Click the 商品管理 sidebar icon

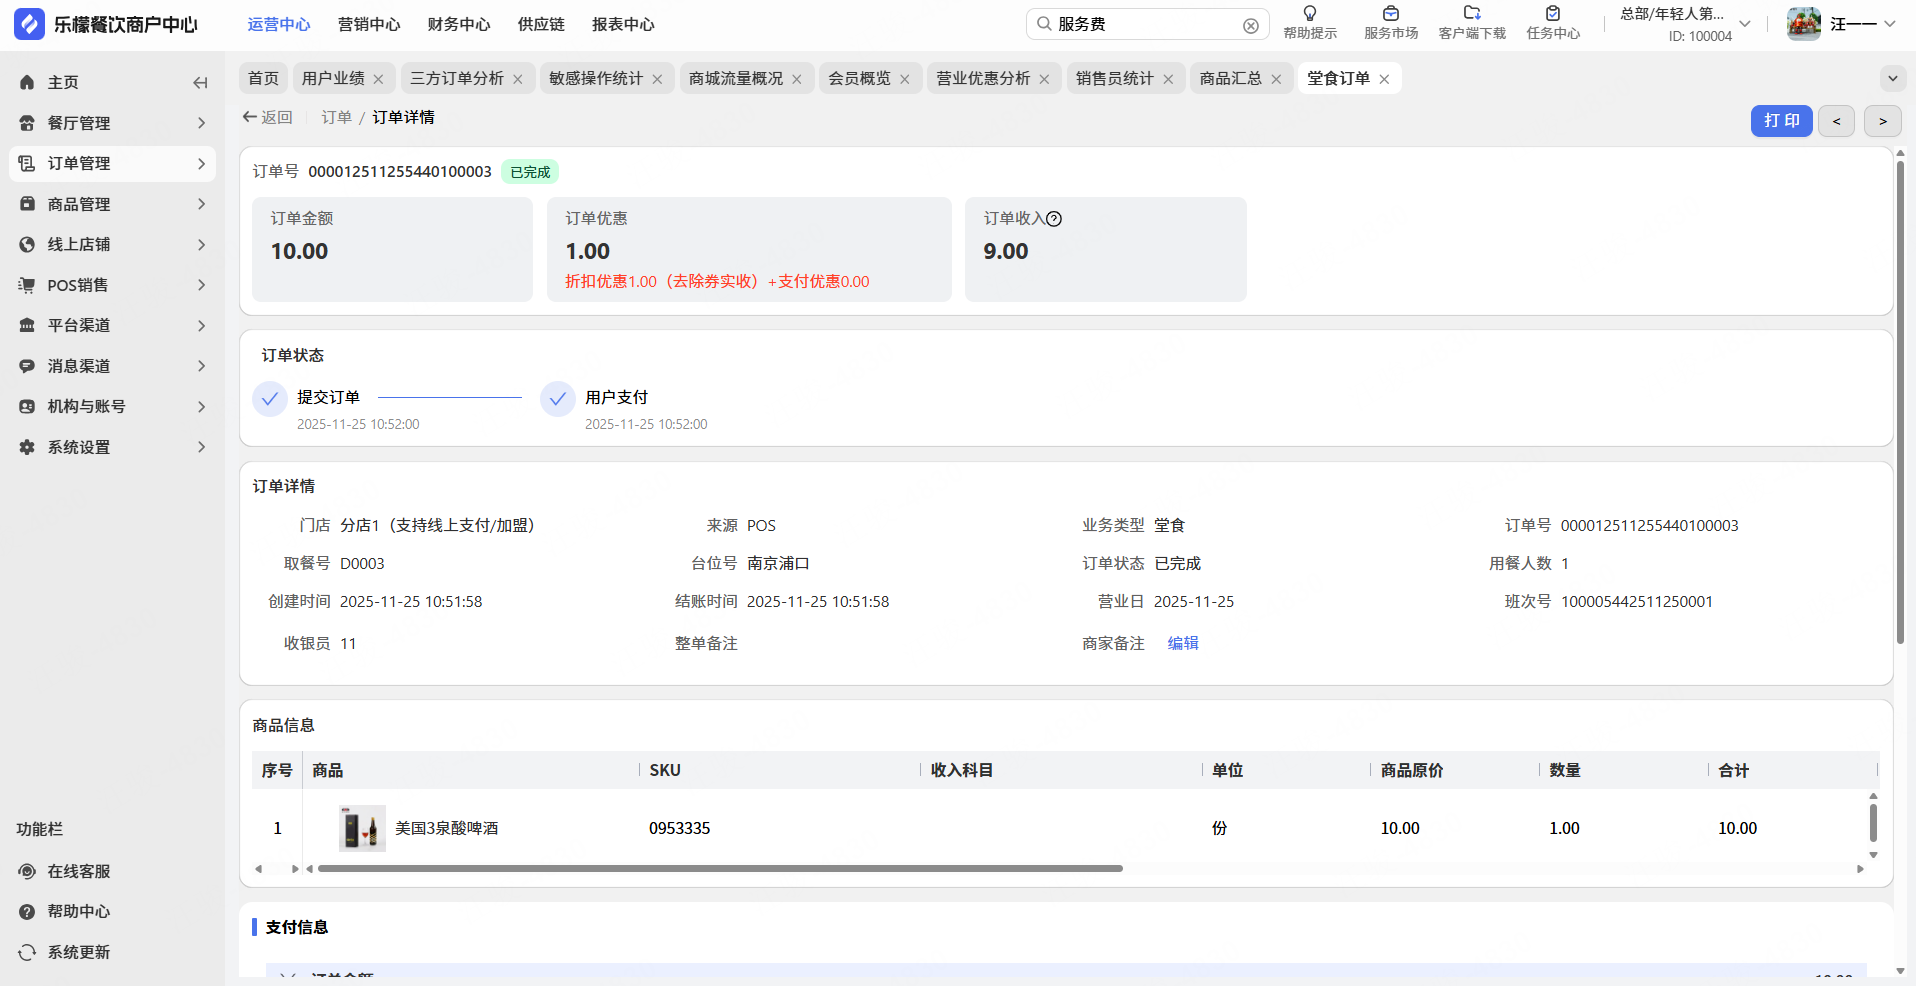(27, 204)
